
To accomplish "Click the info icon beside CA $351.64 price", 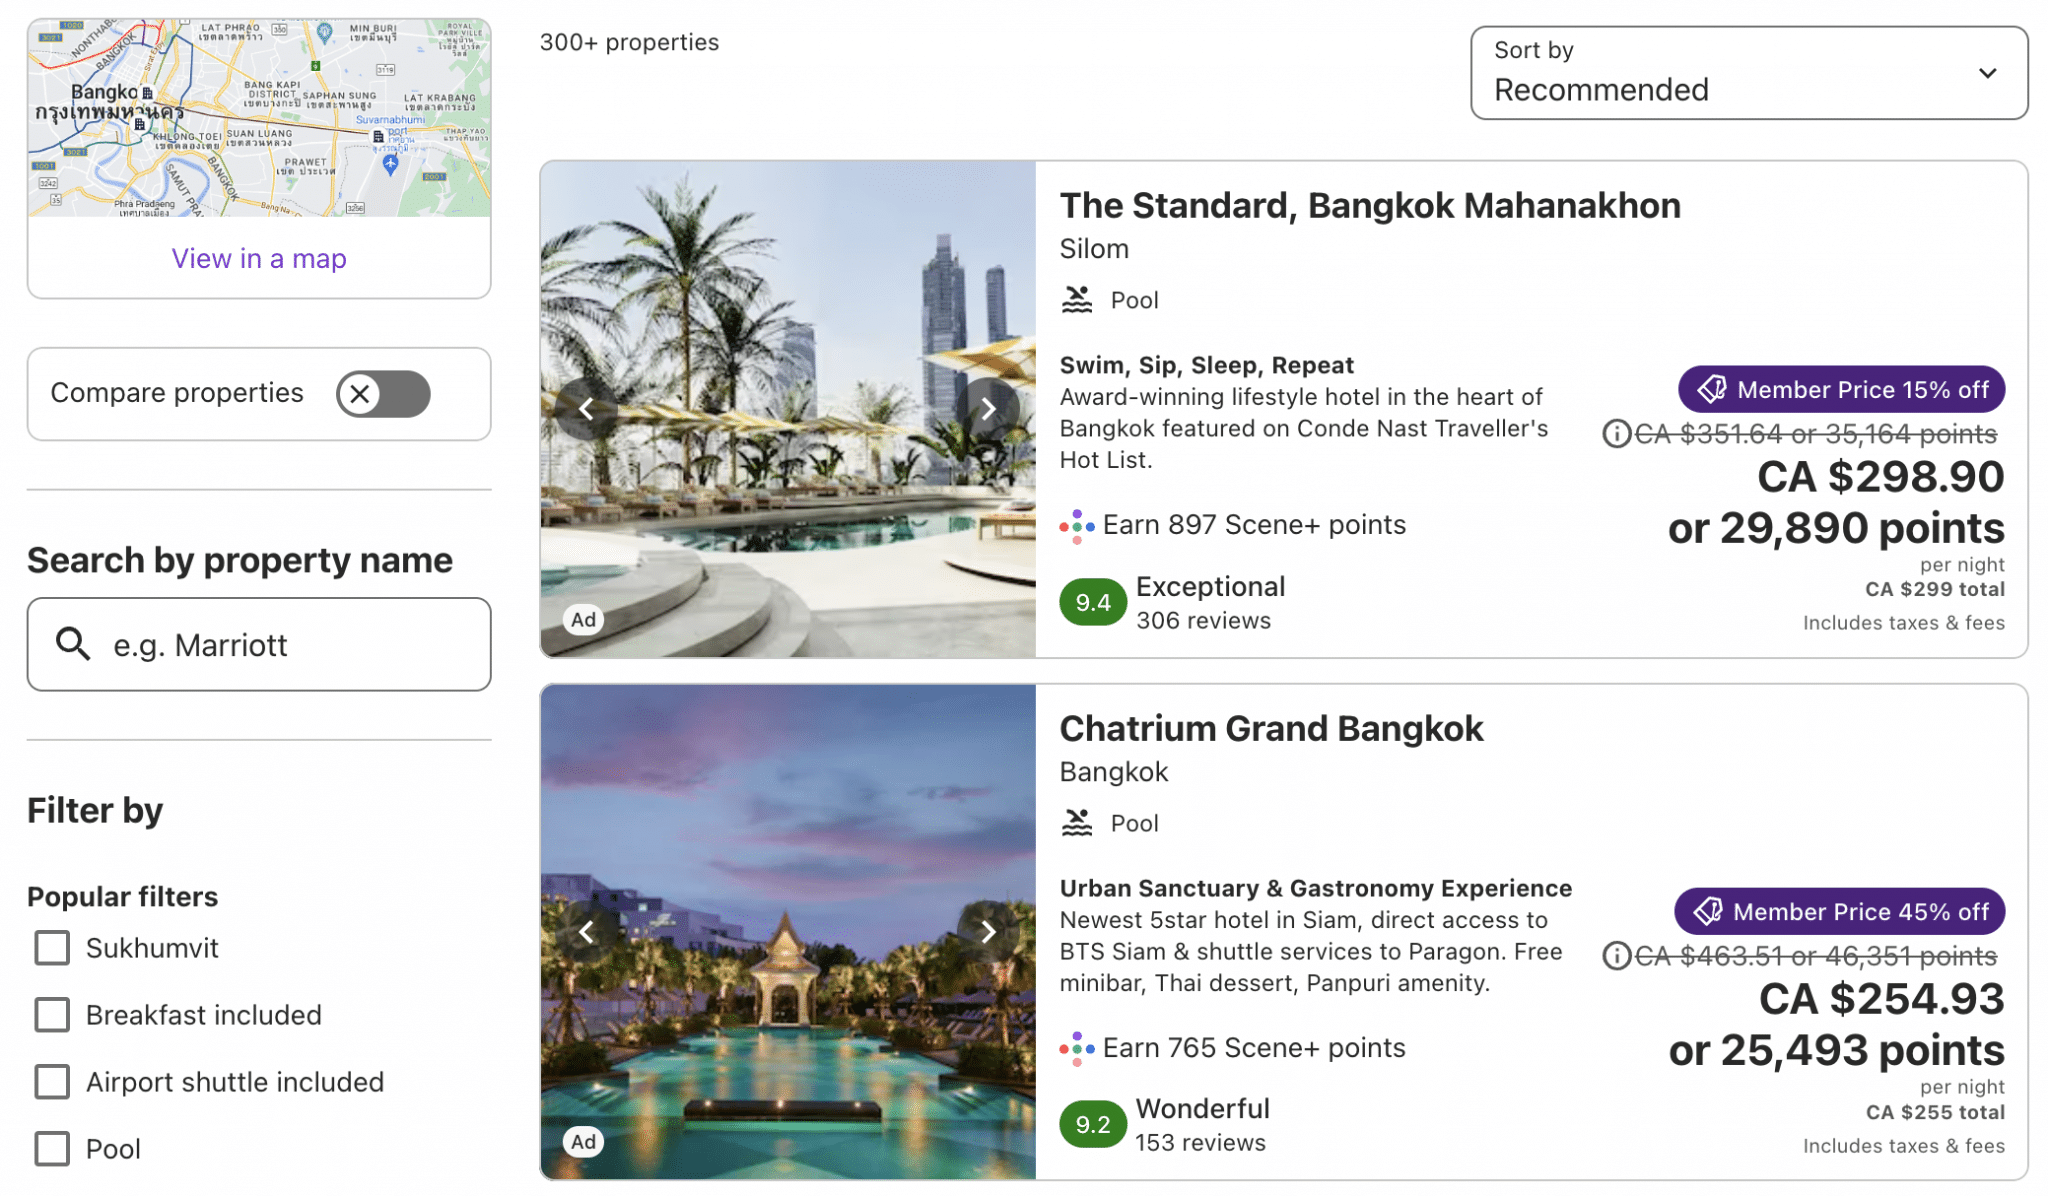I will click(1616, 434).
